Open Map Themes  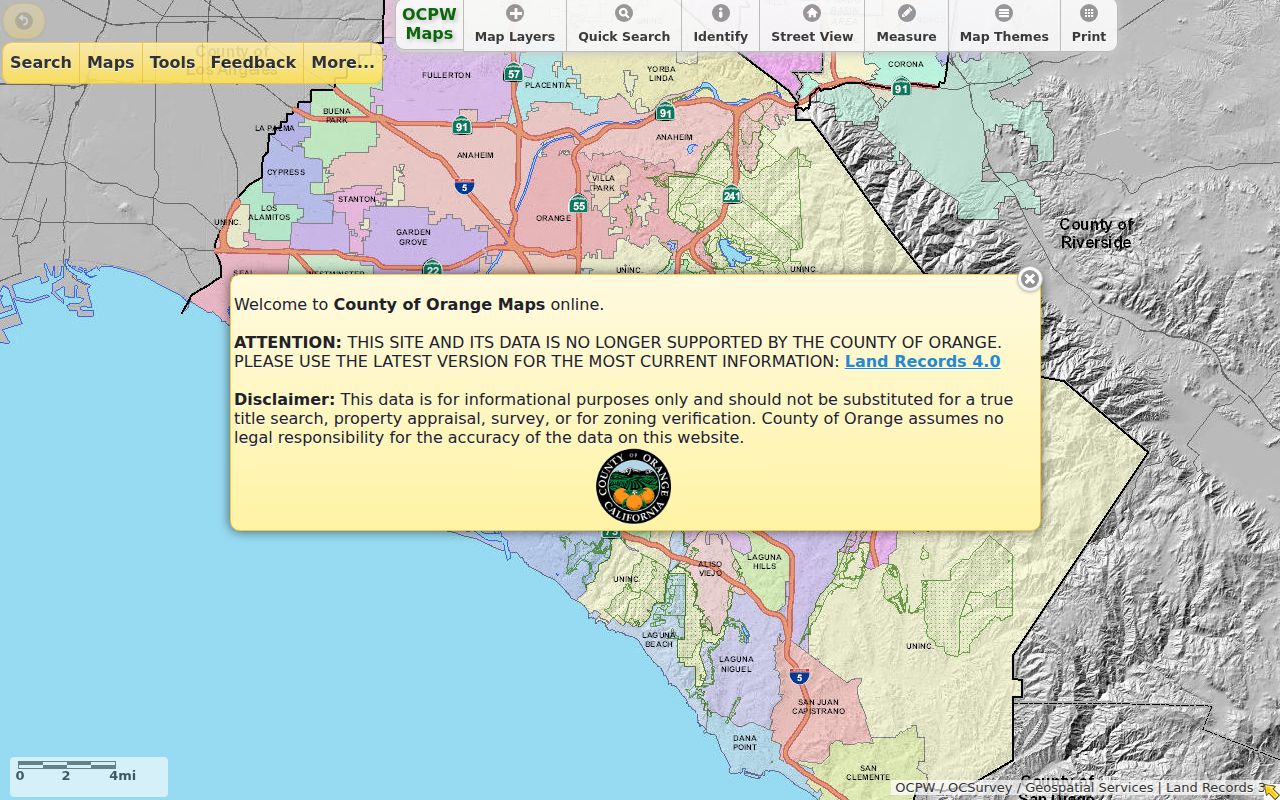pos(1004,25)
